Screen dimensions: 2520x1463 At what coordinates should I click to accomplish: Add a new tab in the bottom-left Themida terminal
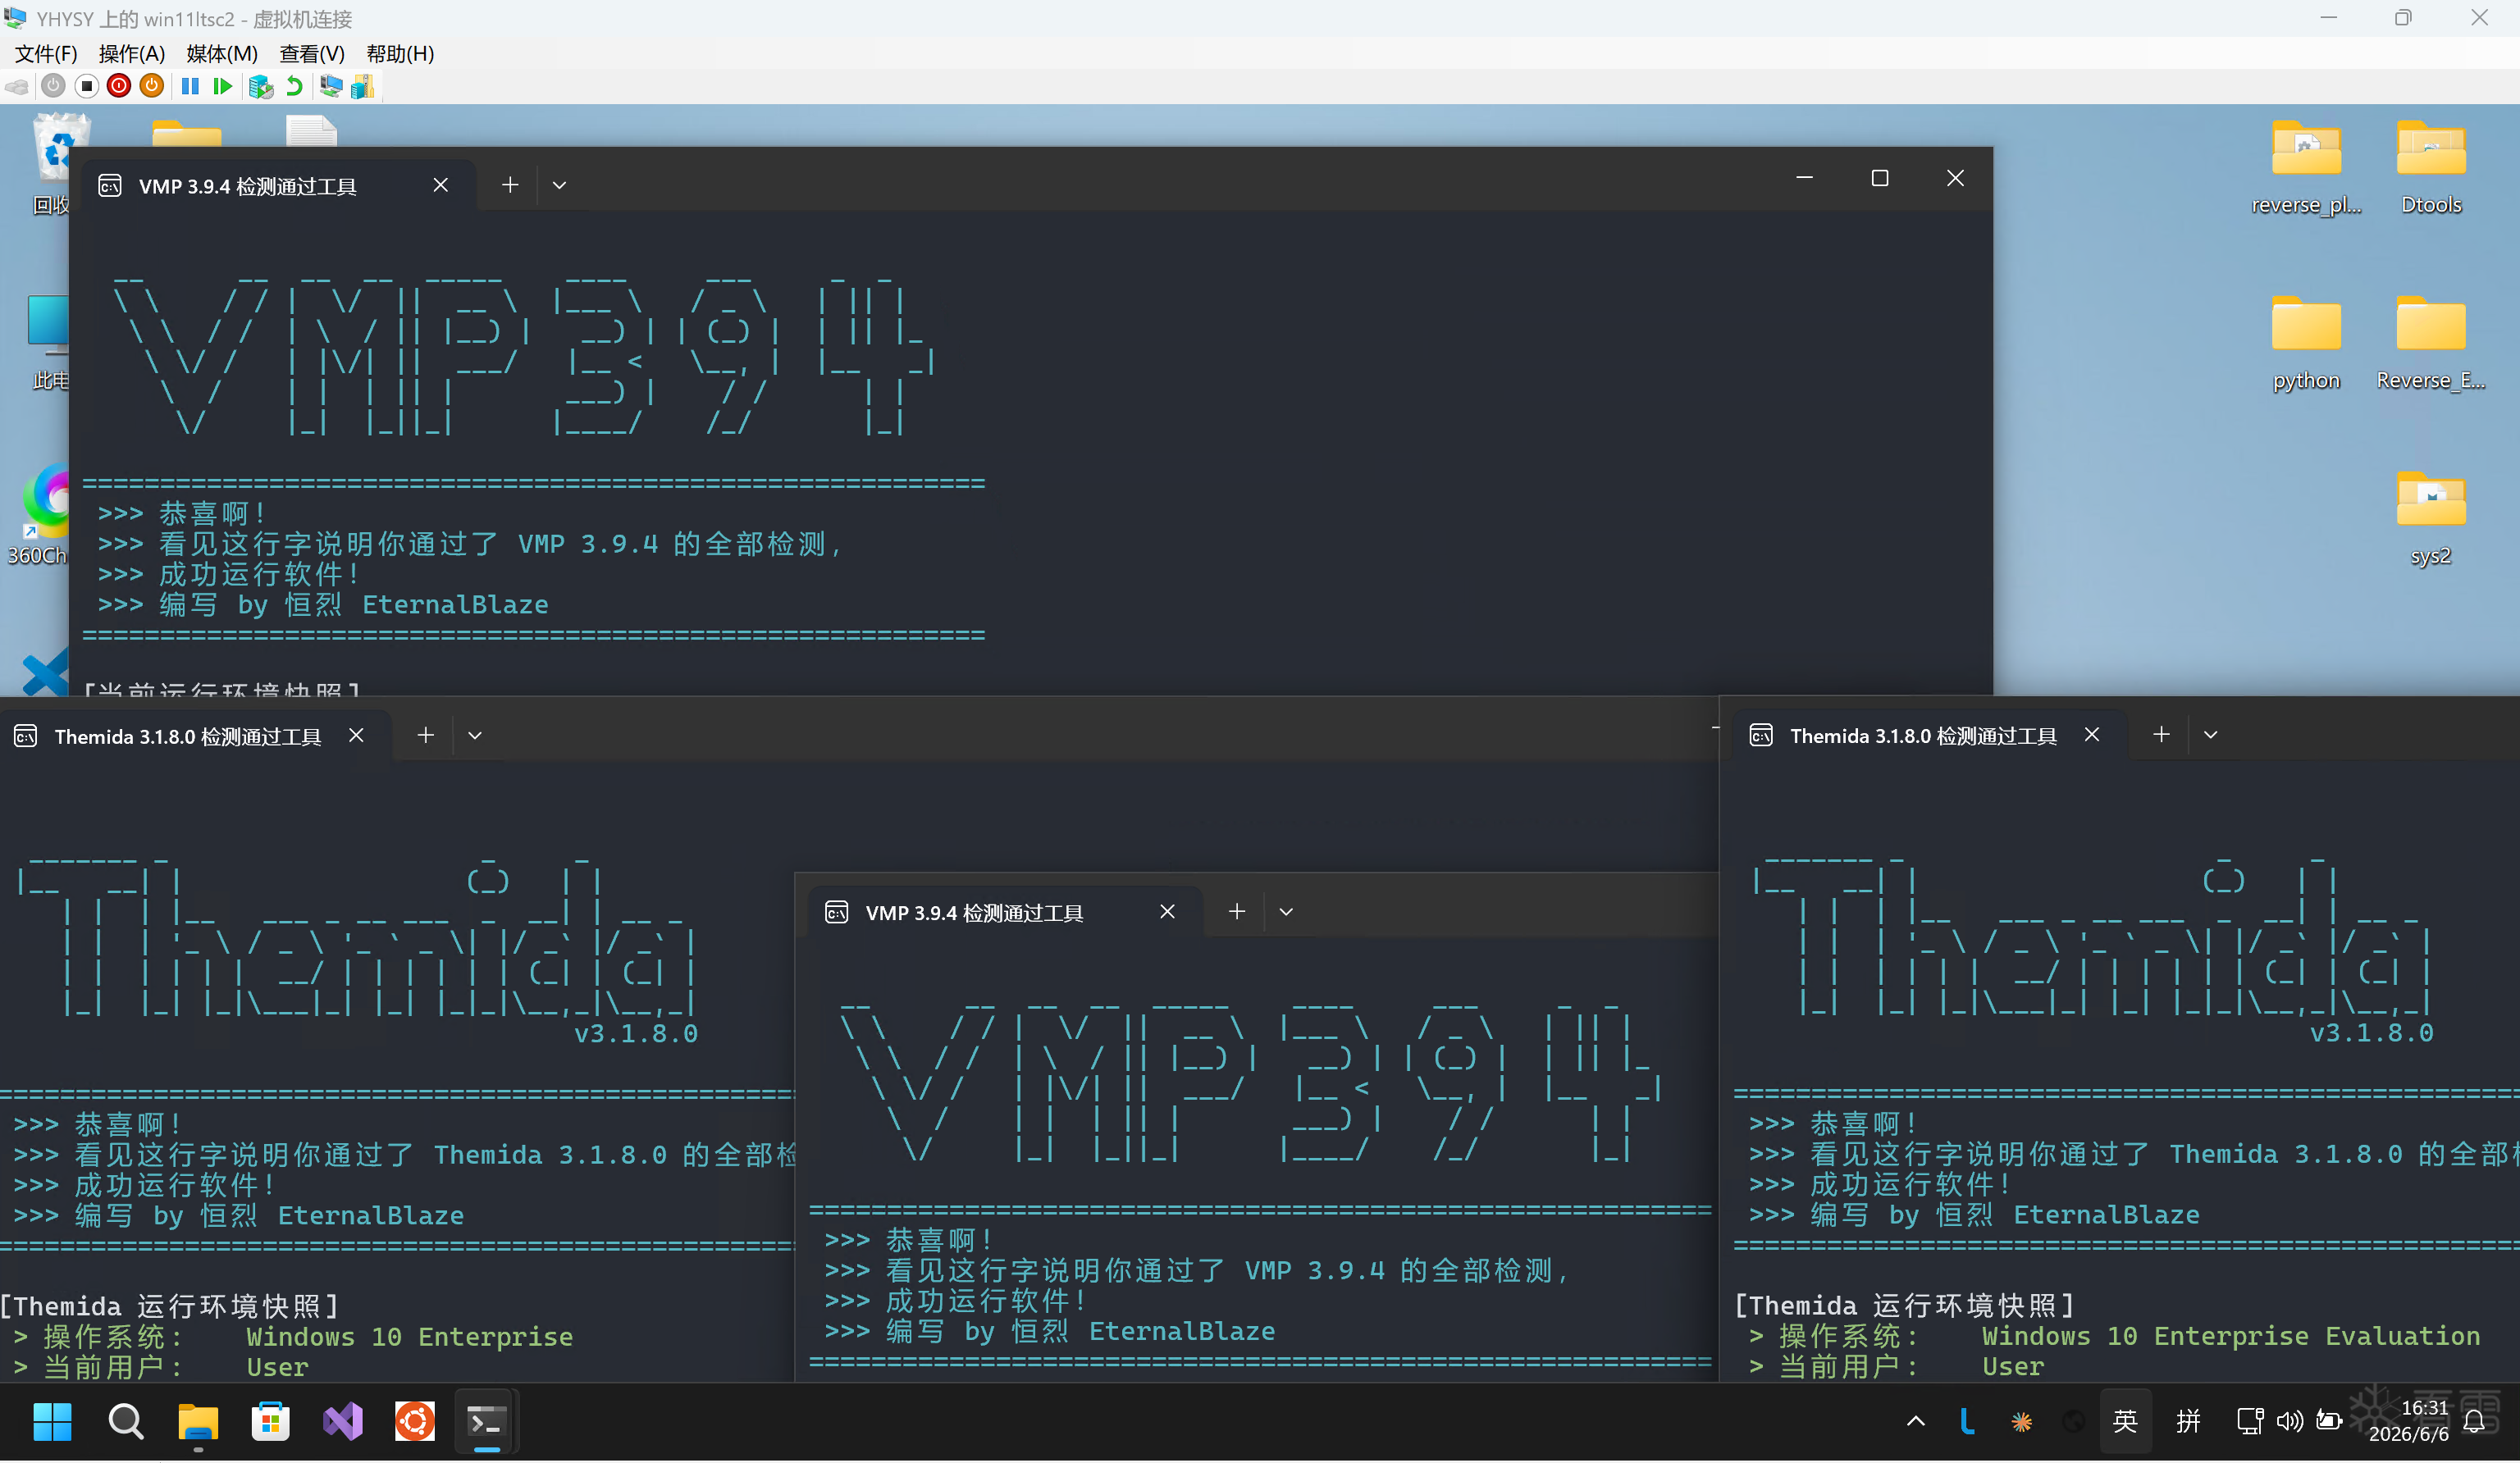pos(426,736)
